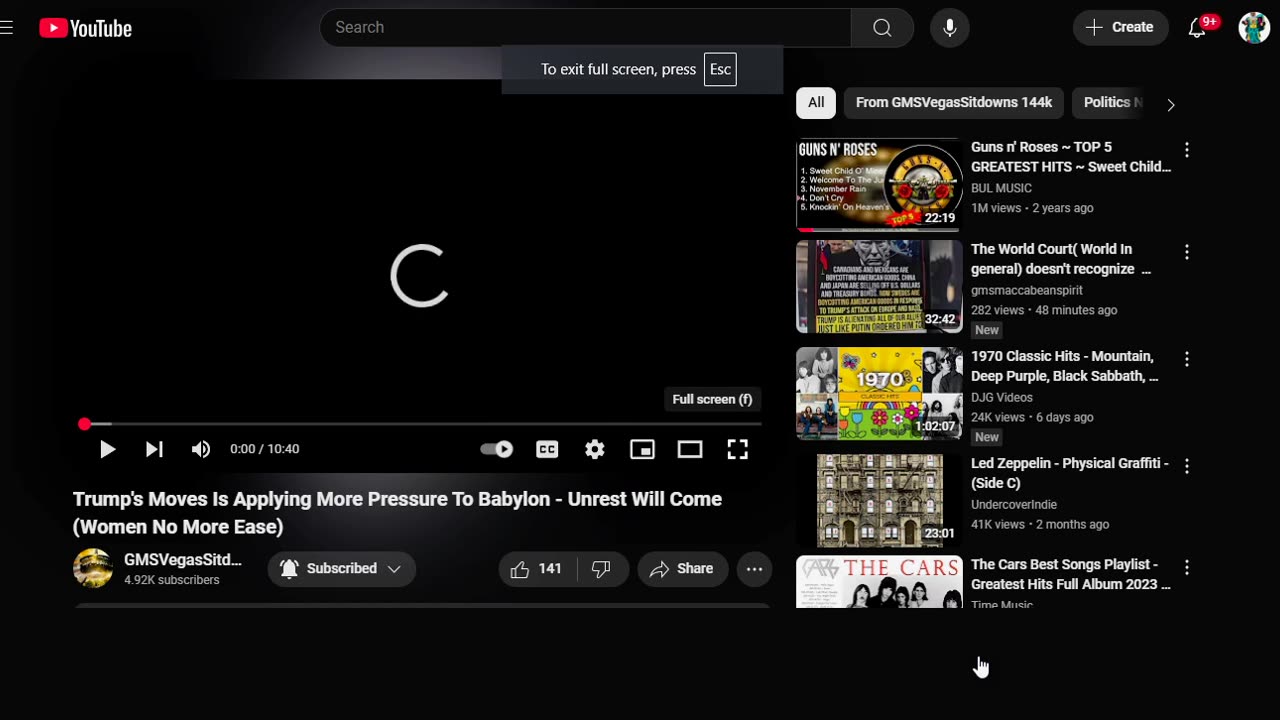Open 1970 Classic Hits video title

(1065, 366)
